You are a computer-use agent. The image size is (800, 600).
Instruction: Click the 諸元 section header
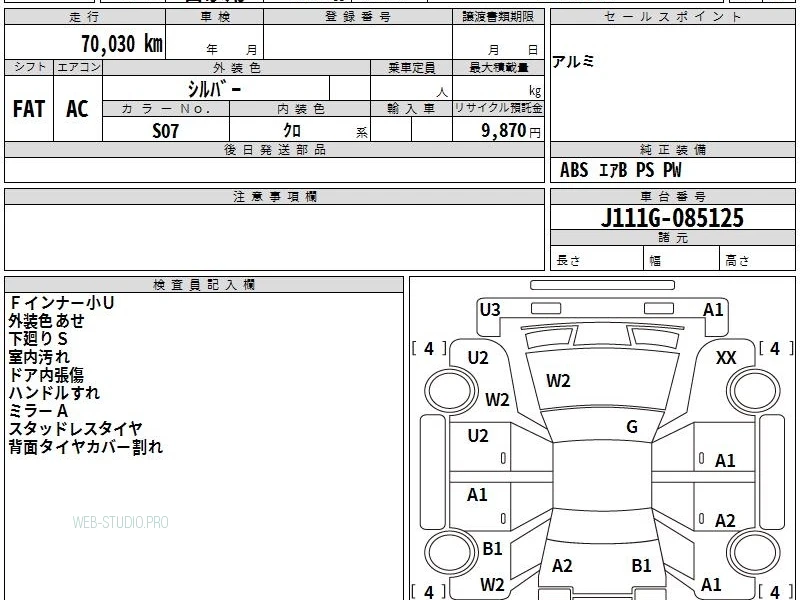[672, 238]
